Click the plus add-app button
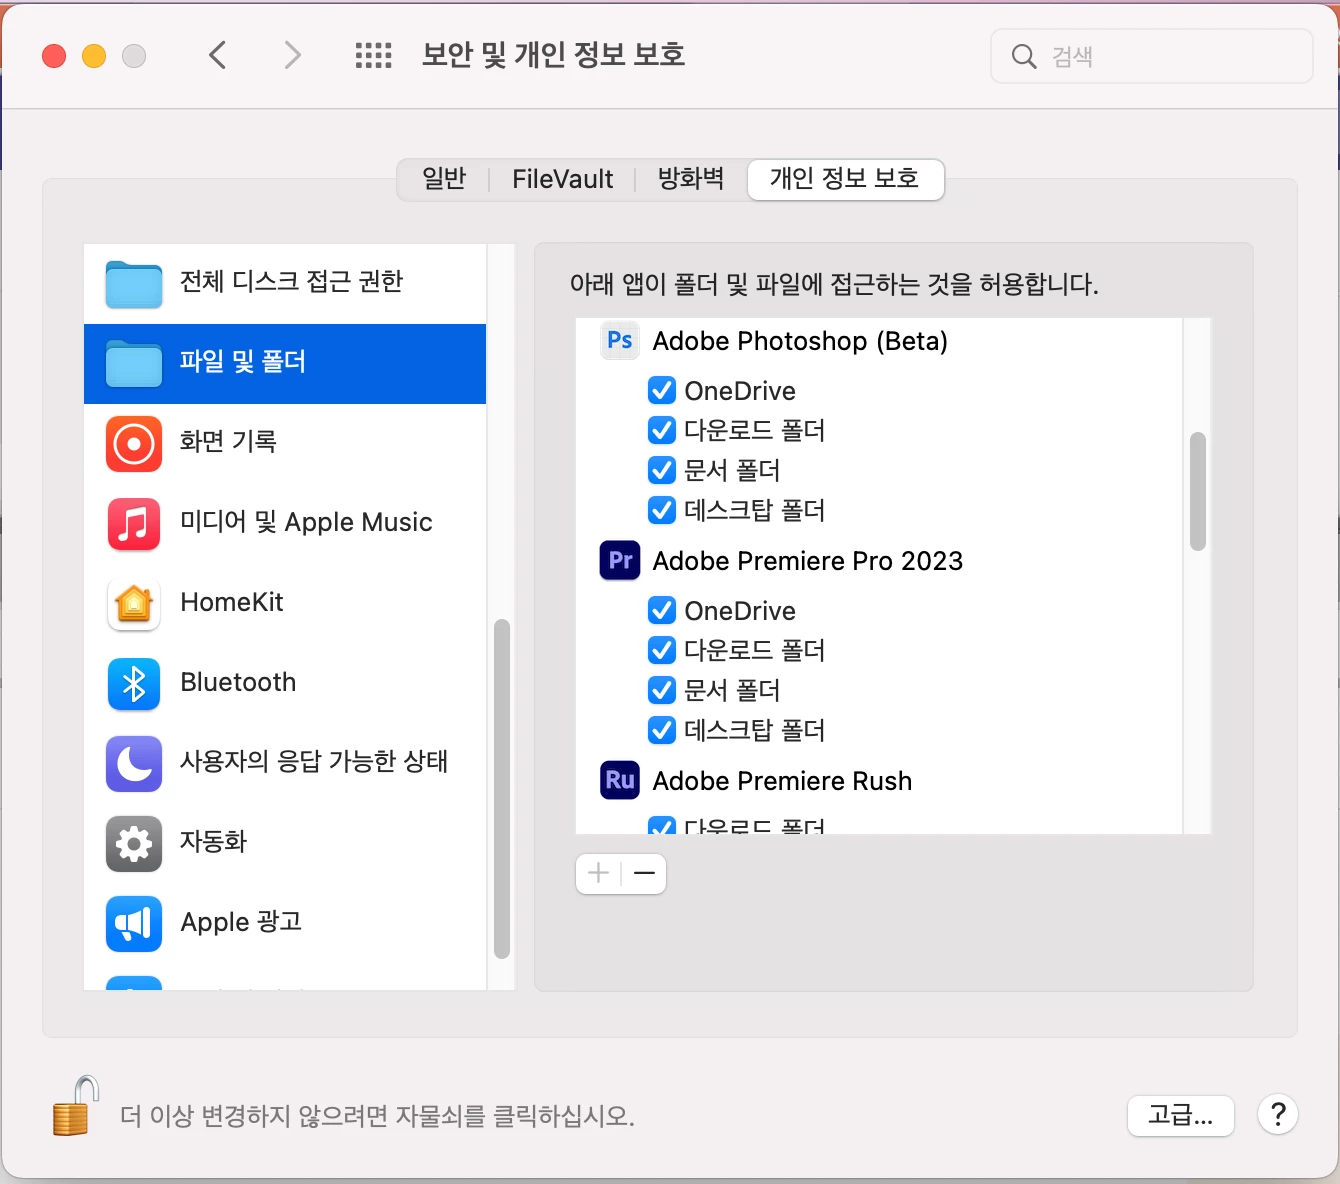1340x1184 pixels. coord(599,873)
